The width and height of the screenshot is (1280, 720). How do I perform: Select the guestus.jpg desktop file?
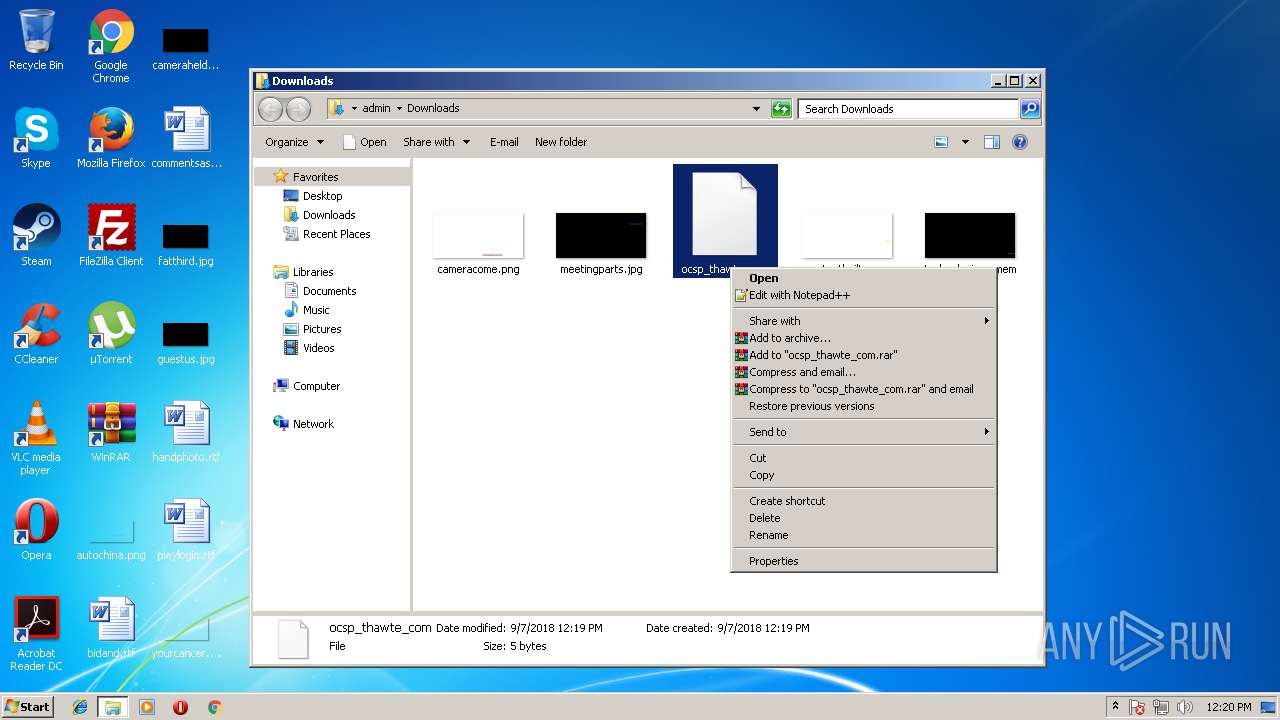[x=186, y=342]
